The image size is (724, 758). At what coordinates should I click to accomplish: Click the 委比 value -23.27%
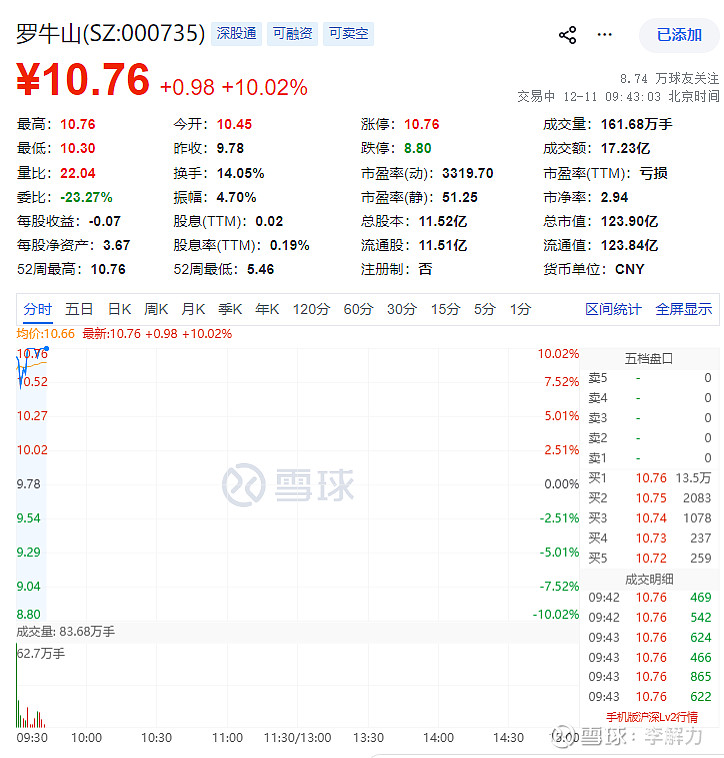point(86,197)
